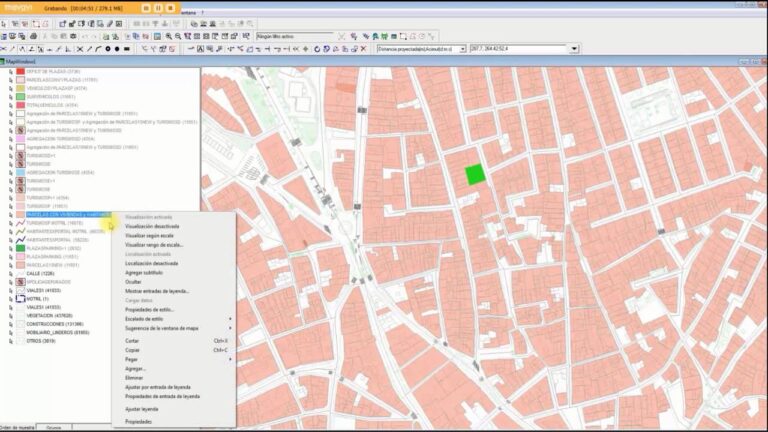Choose 'Propiedades de entrada de leyenda'

[162, 397]
